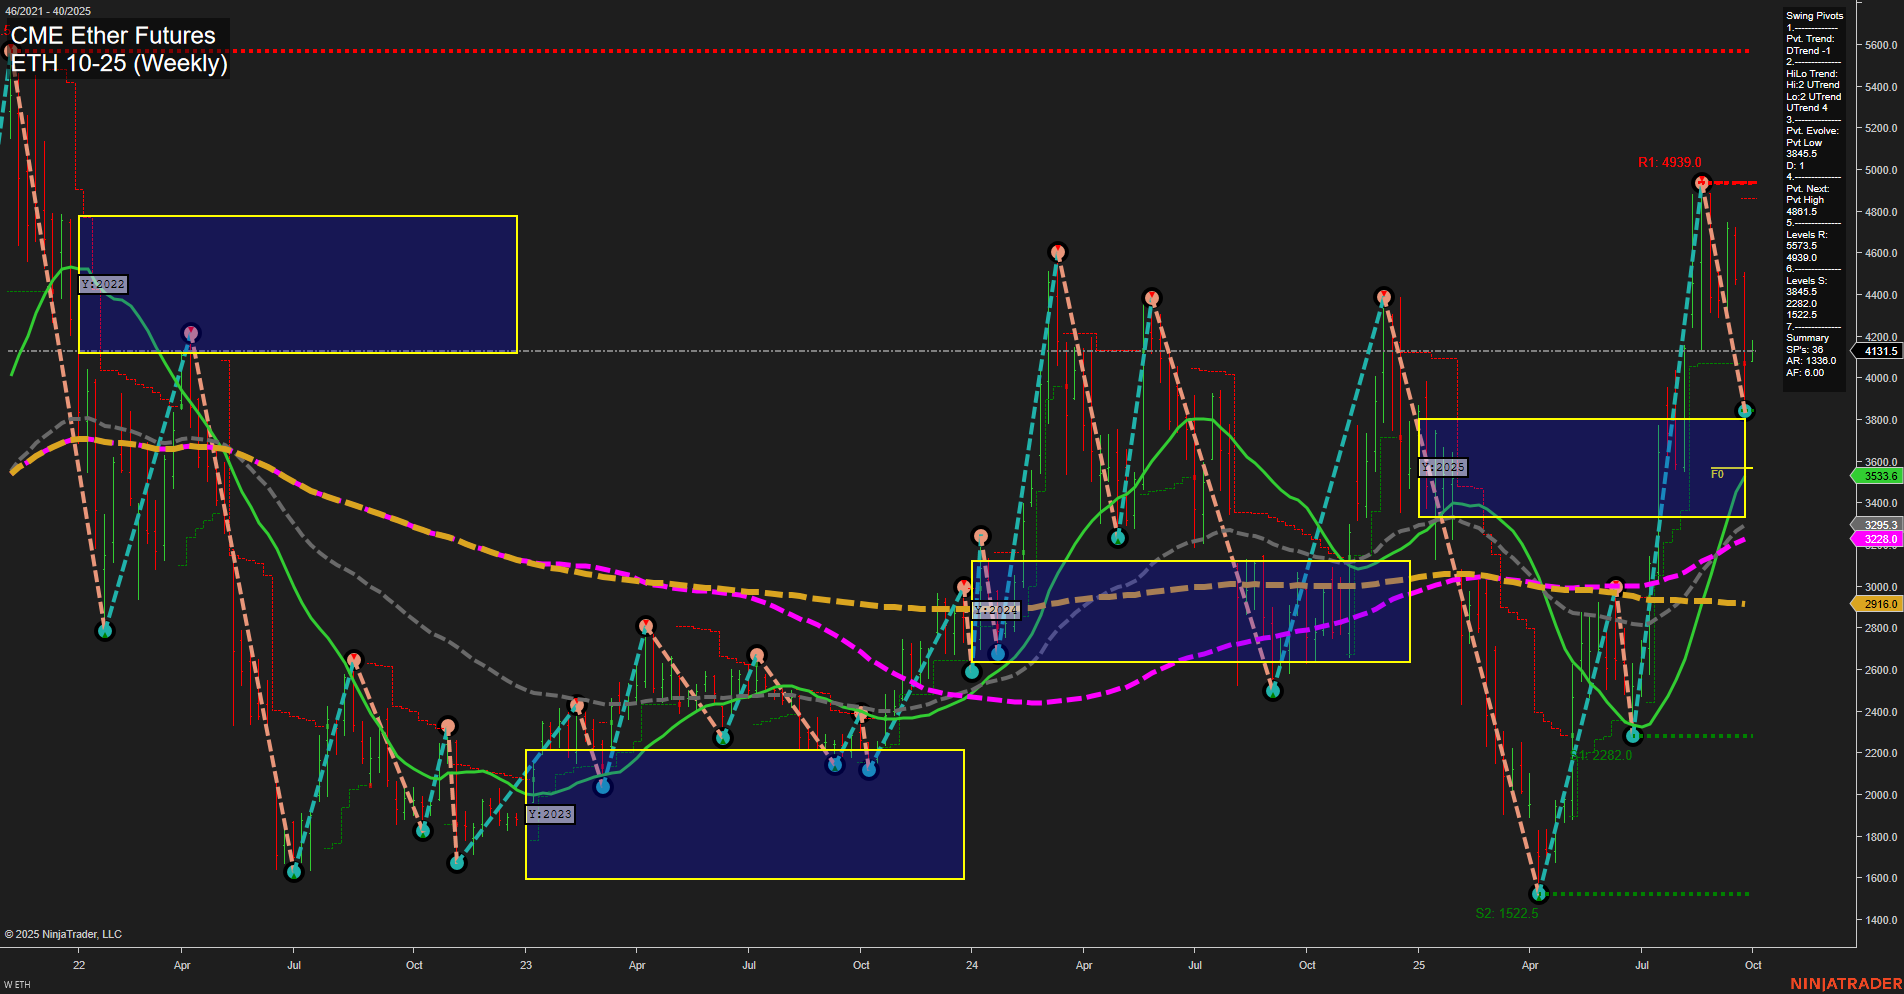Toggle the Y:2022 rectangle label
1904x994 pixels.
[103, 284]
